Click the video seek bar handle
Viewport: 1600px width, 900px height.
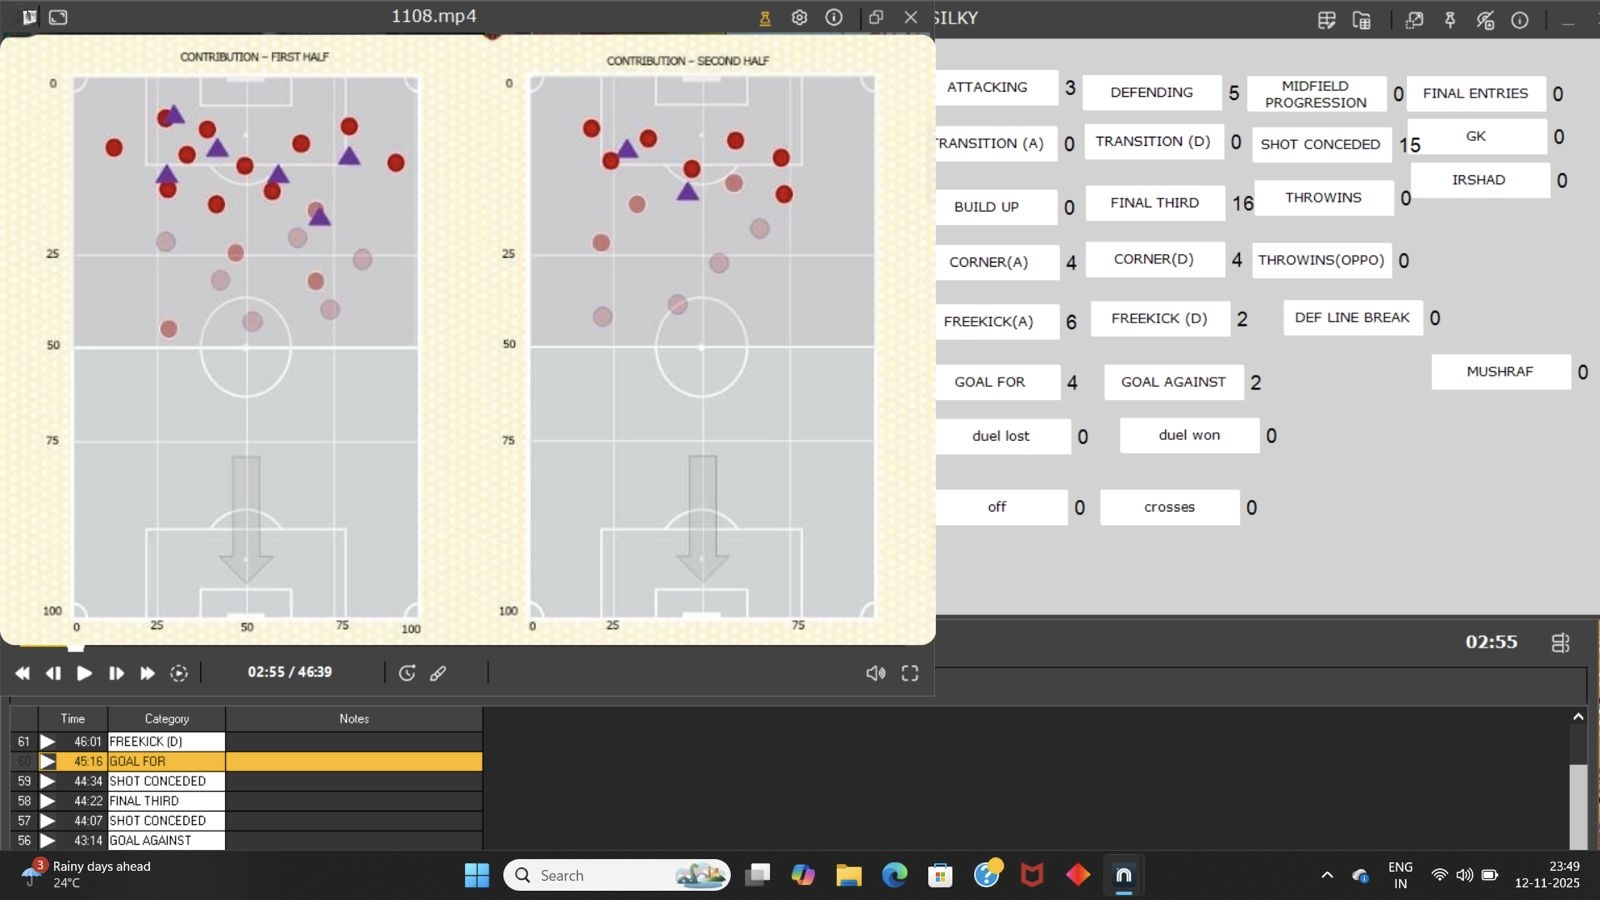[75, 646]
